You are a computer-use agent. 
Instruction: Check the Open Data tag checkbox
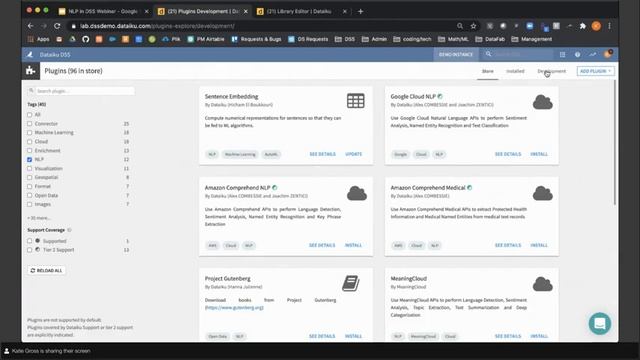coord(29,196)
